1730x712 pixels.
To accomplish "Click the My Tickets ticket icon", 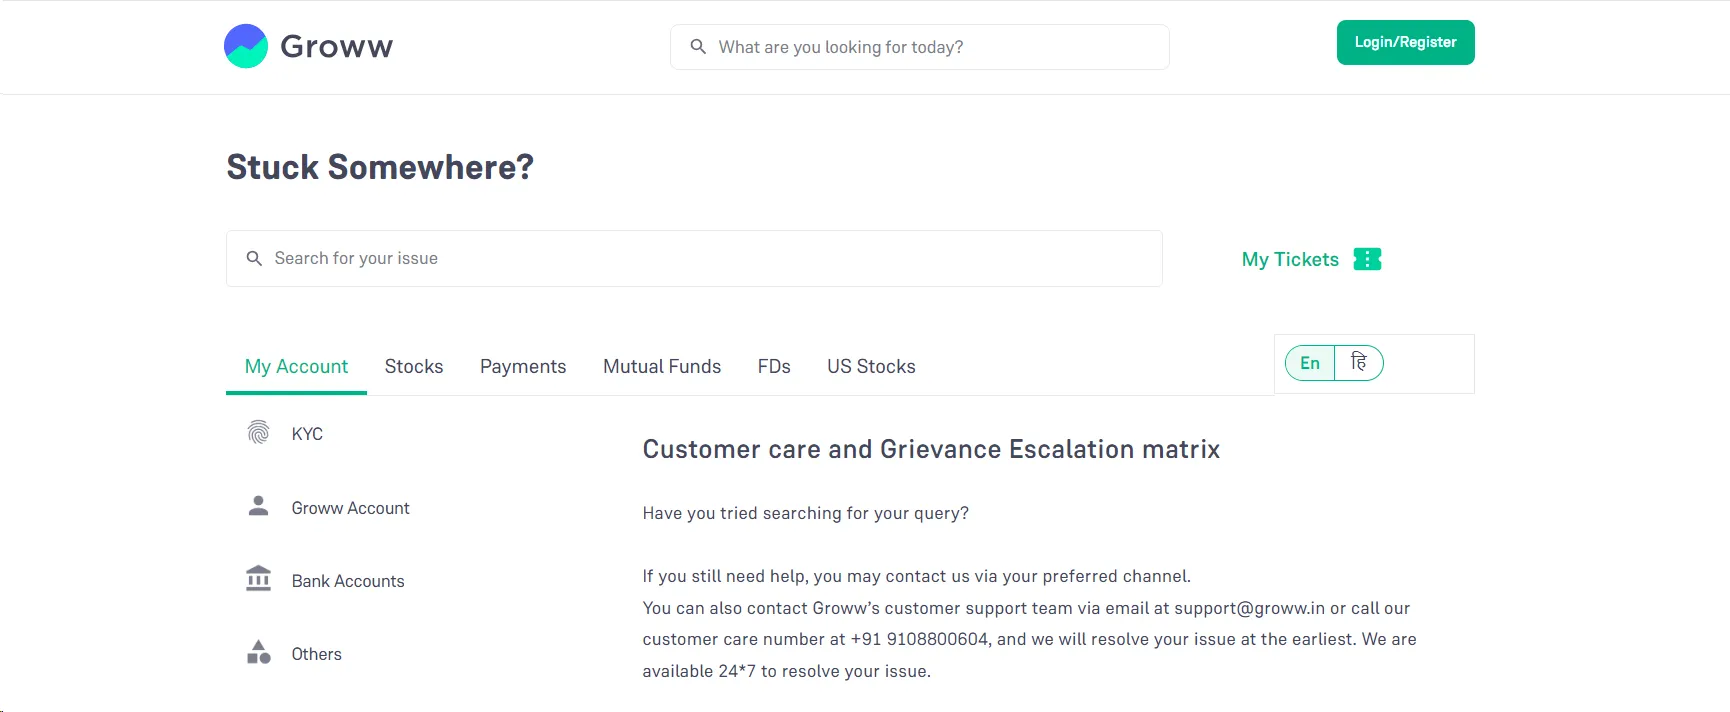I will click(x=1367, y=259).
